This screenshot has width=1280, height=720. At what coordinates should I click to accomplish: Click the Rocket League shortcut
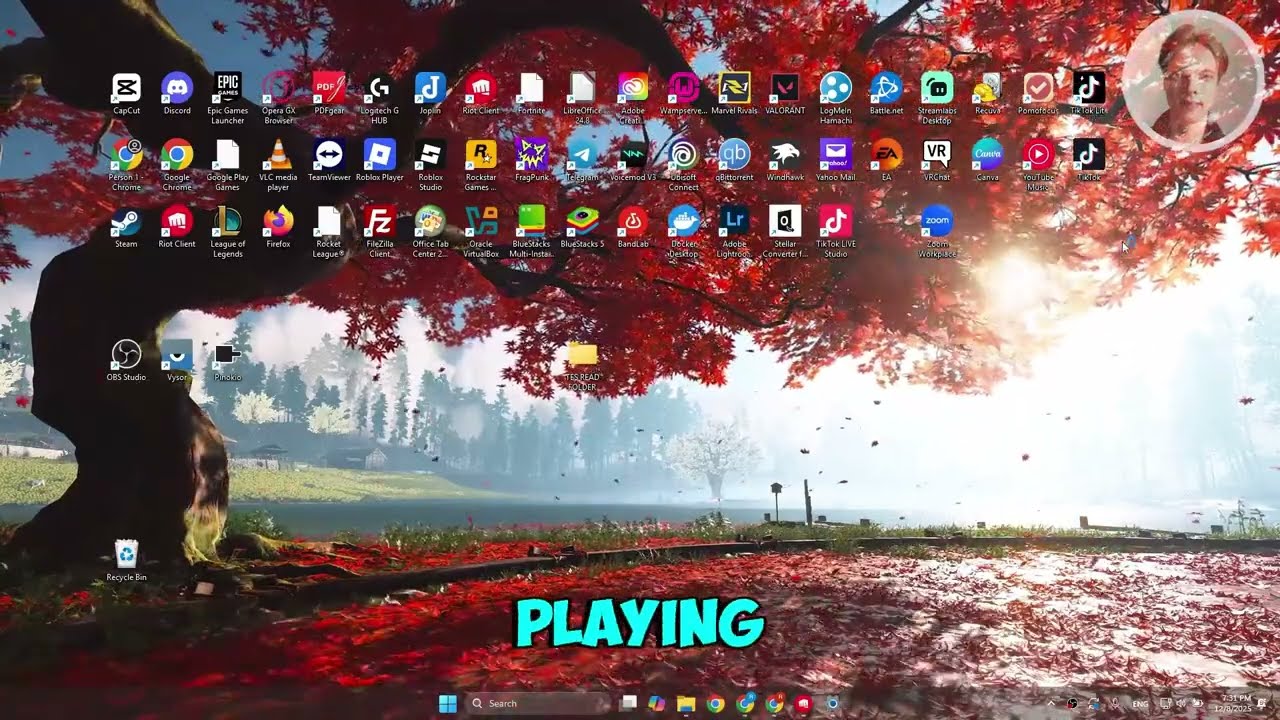329,221
